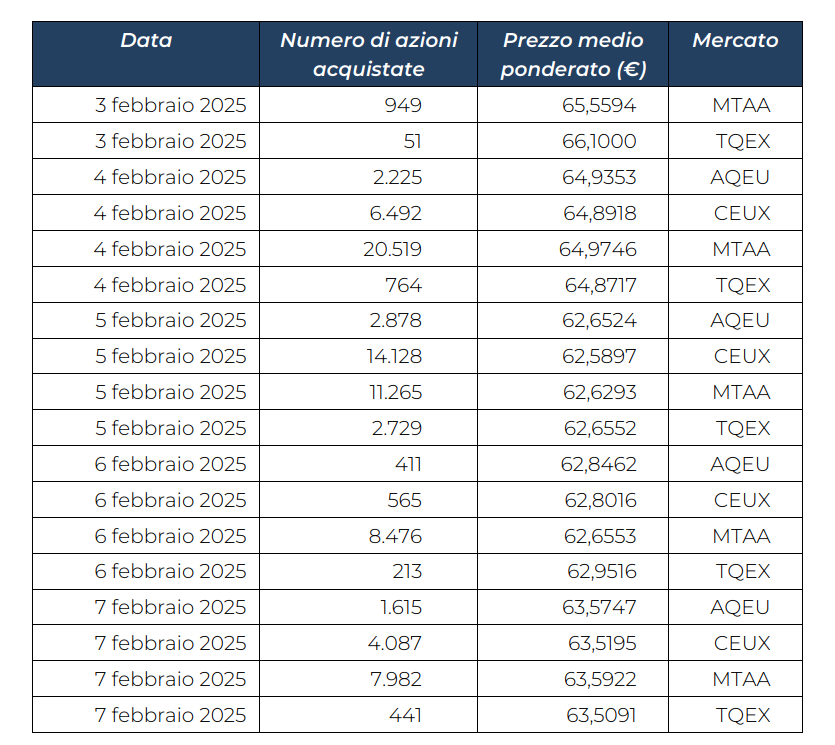This screenshot has height=745, width=835.
Task: Click the Prezzo medio ponderato (€) header
Action: 573,54
